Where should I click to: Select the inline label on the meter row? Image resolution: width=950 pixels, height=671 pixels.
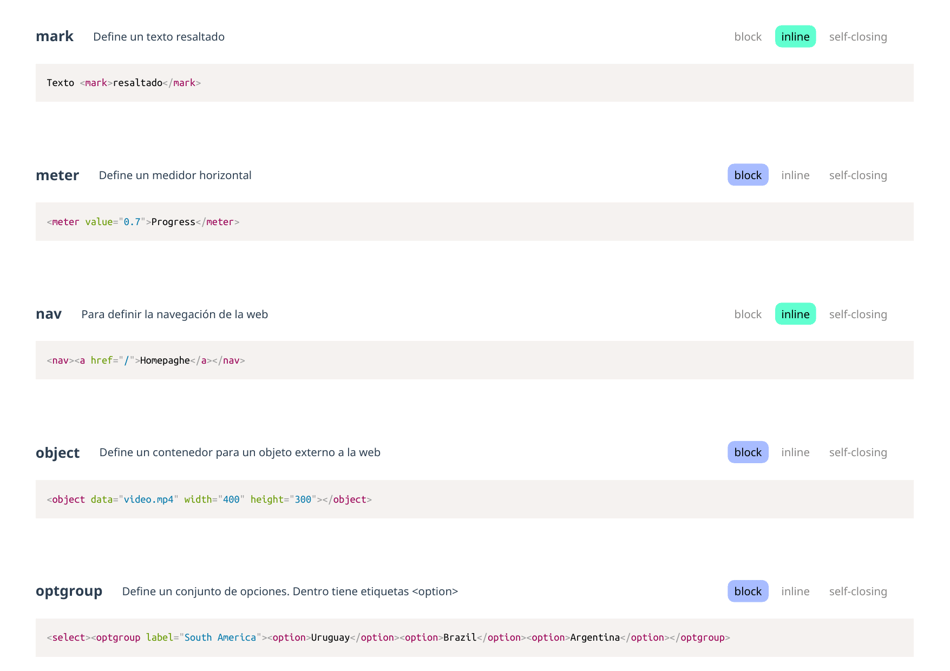coord(795,174)
